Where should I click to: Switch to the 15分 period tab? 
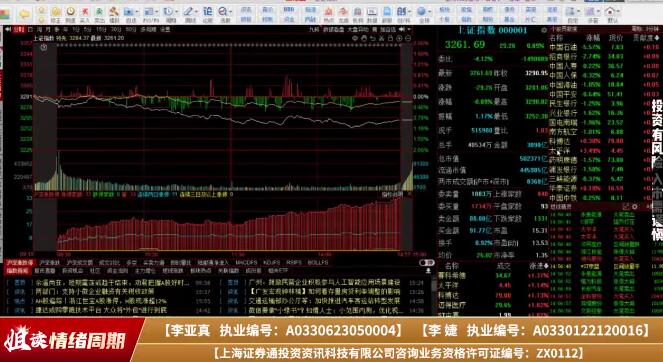click(x=101, y=30)
